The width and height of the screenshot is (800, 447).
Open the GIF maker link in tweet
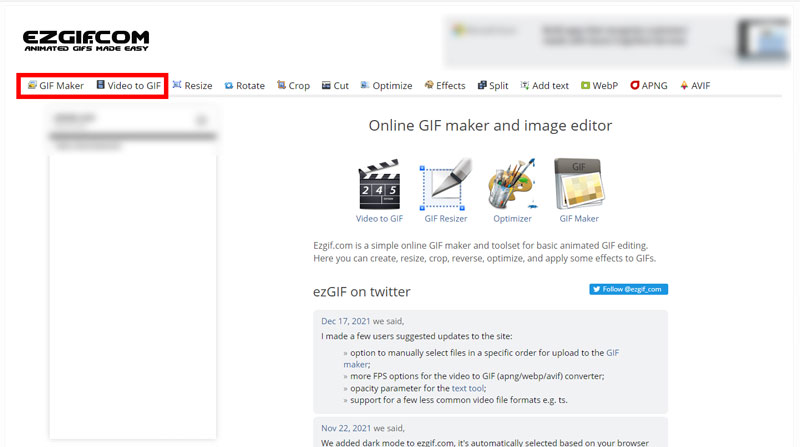coord(612,353)
